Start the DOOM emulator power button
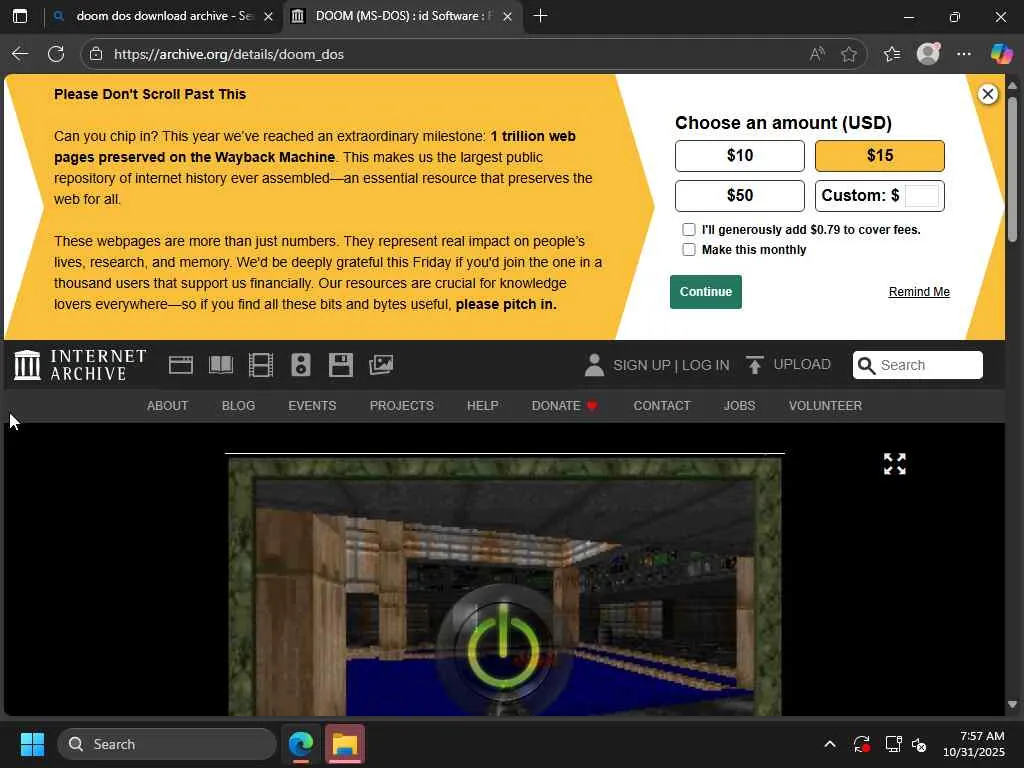The image size is (1024, 768). click(503, 647)
